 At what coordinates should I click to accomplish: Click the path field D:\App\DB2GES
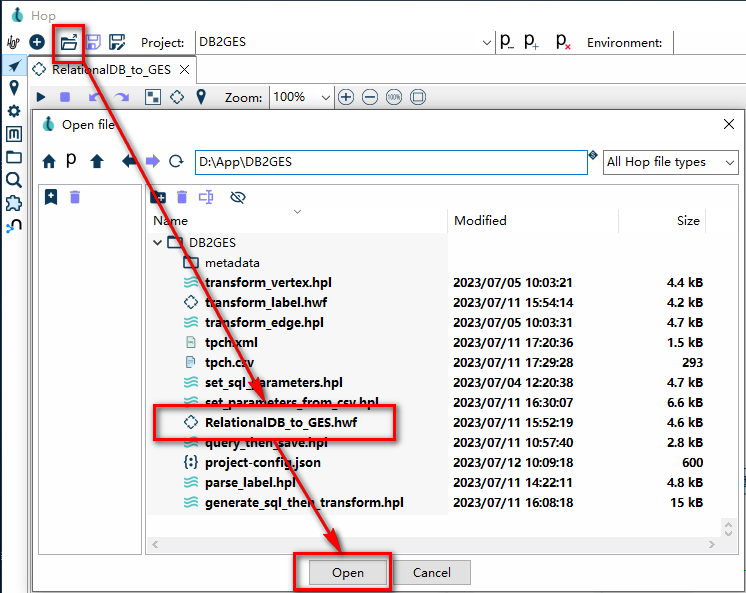pos(391,162)
